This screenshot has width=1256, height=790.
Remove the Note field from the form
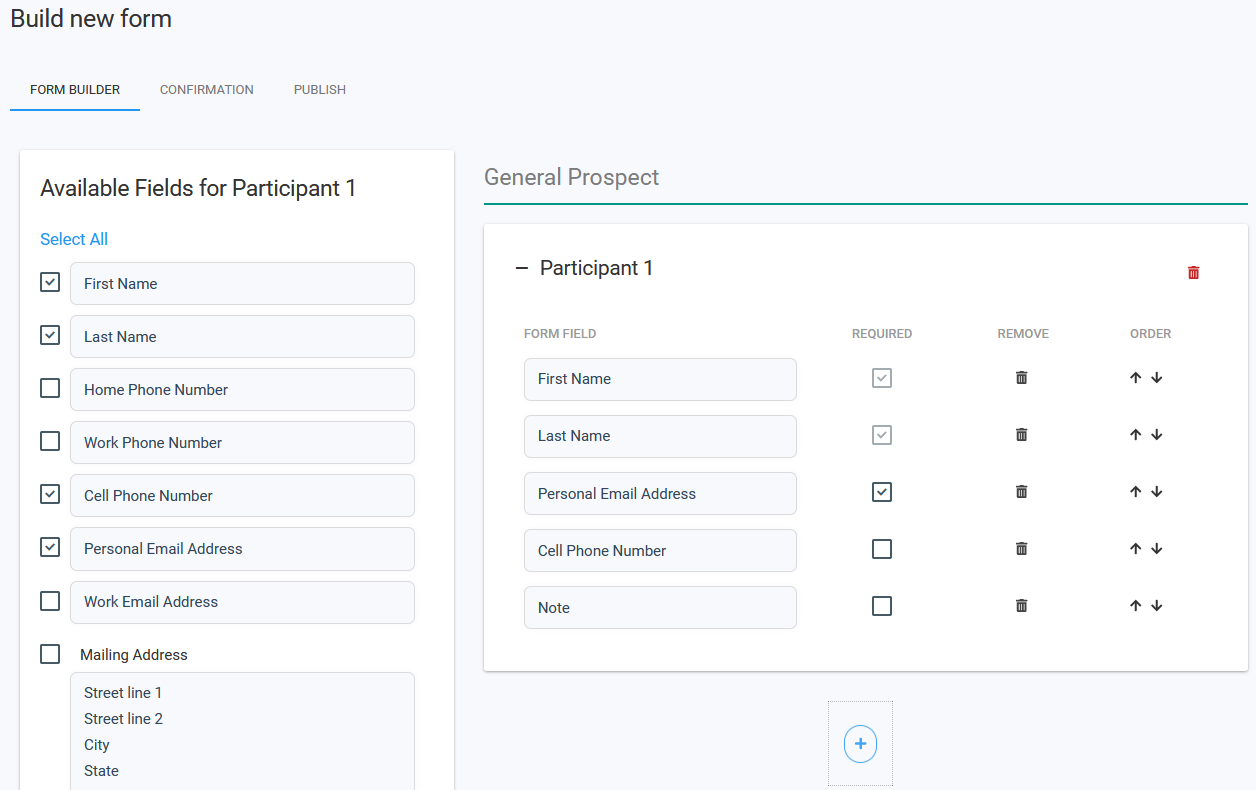(x=1021, y=605)
